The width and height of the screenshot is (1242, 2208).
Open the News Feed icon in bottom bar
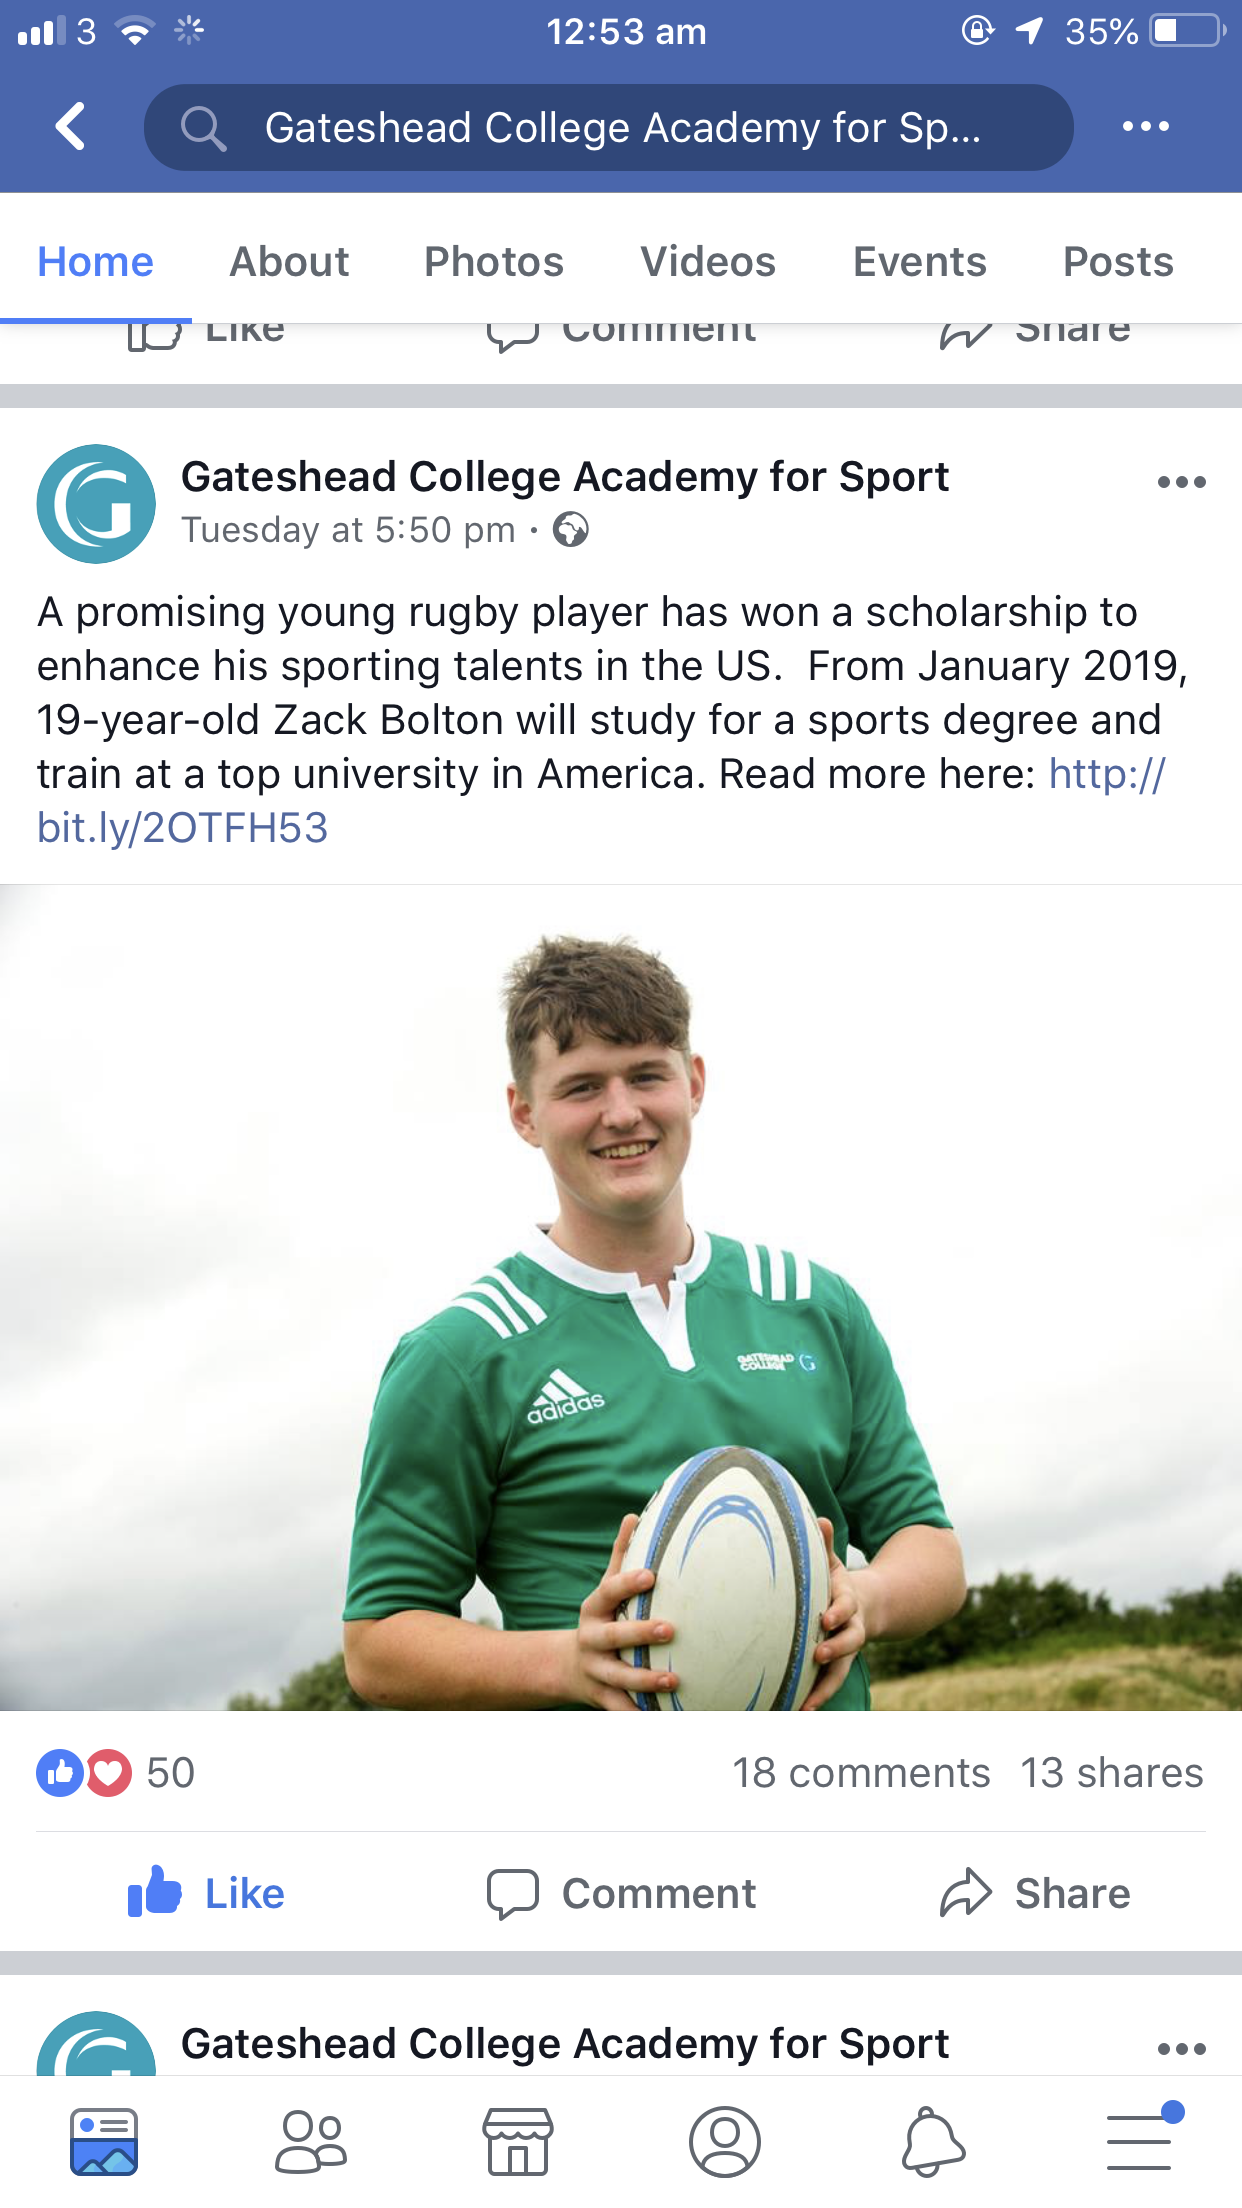(x=104, y=2142)
